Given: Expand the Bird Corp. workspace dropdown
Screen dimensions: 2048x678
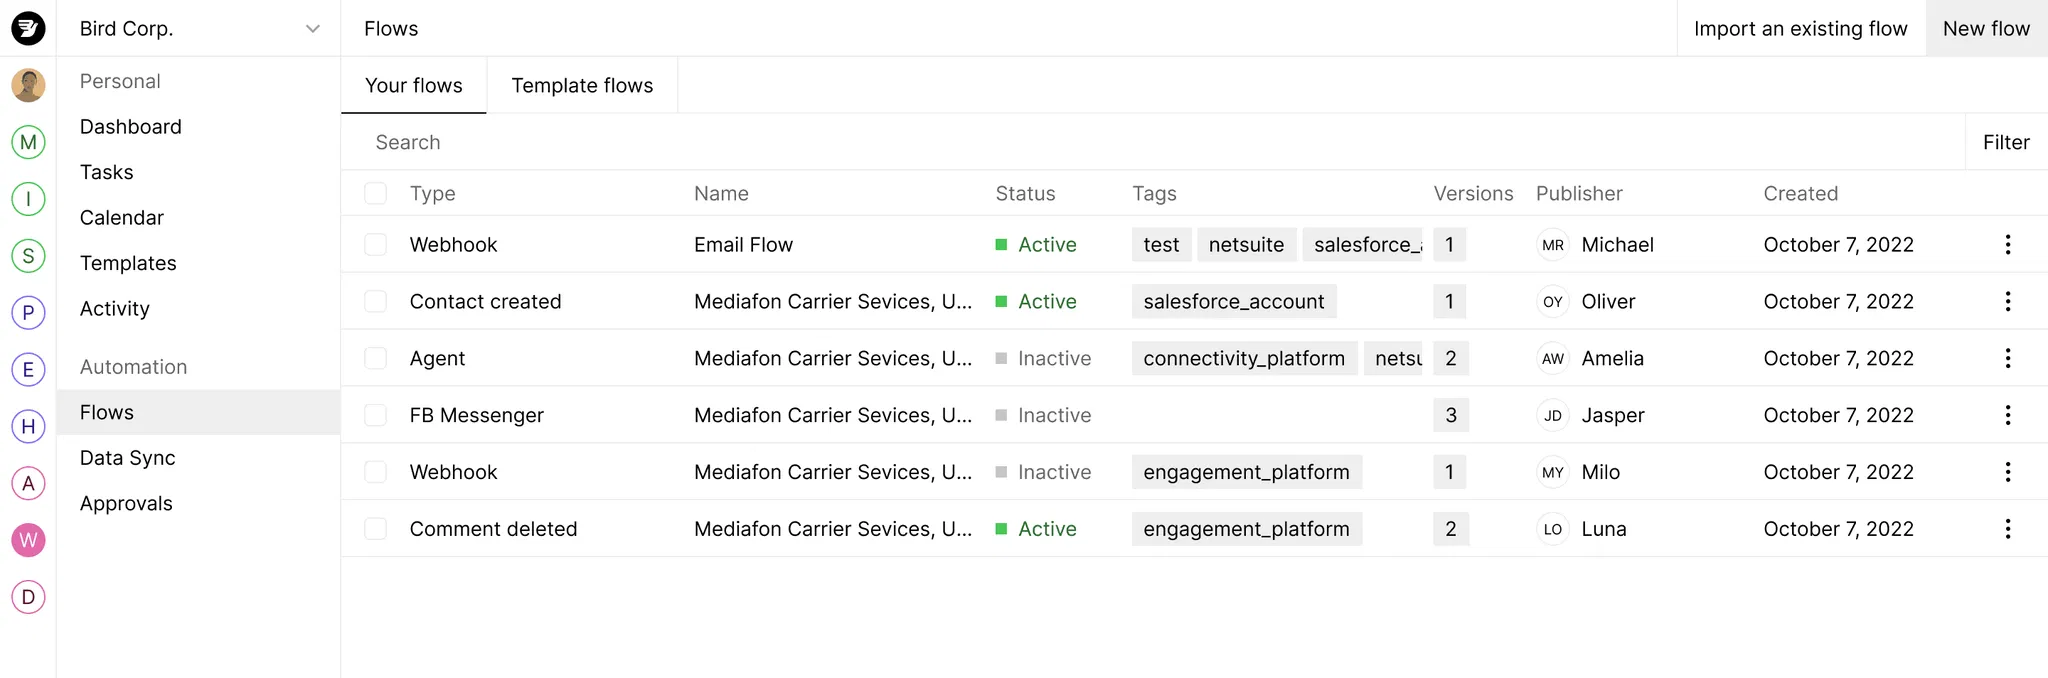Looking at the screenshot, I should (x=312, y=29).
